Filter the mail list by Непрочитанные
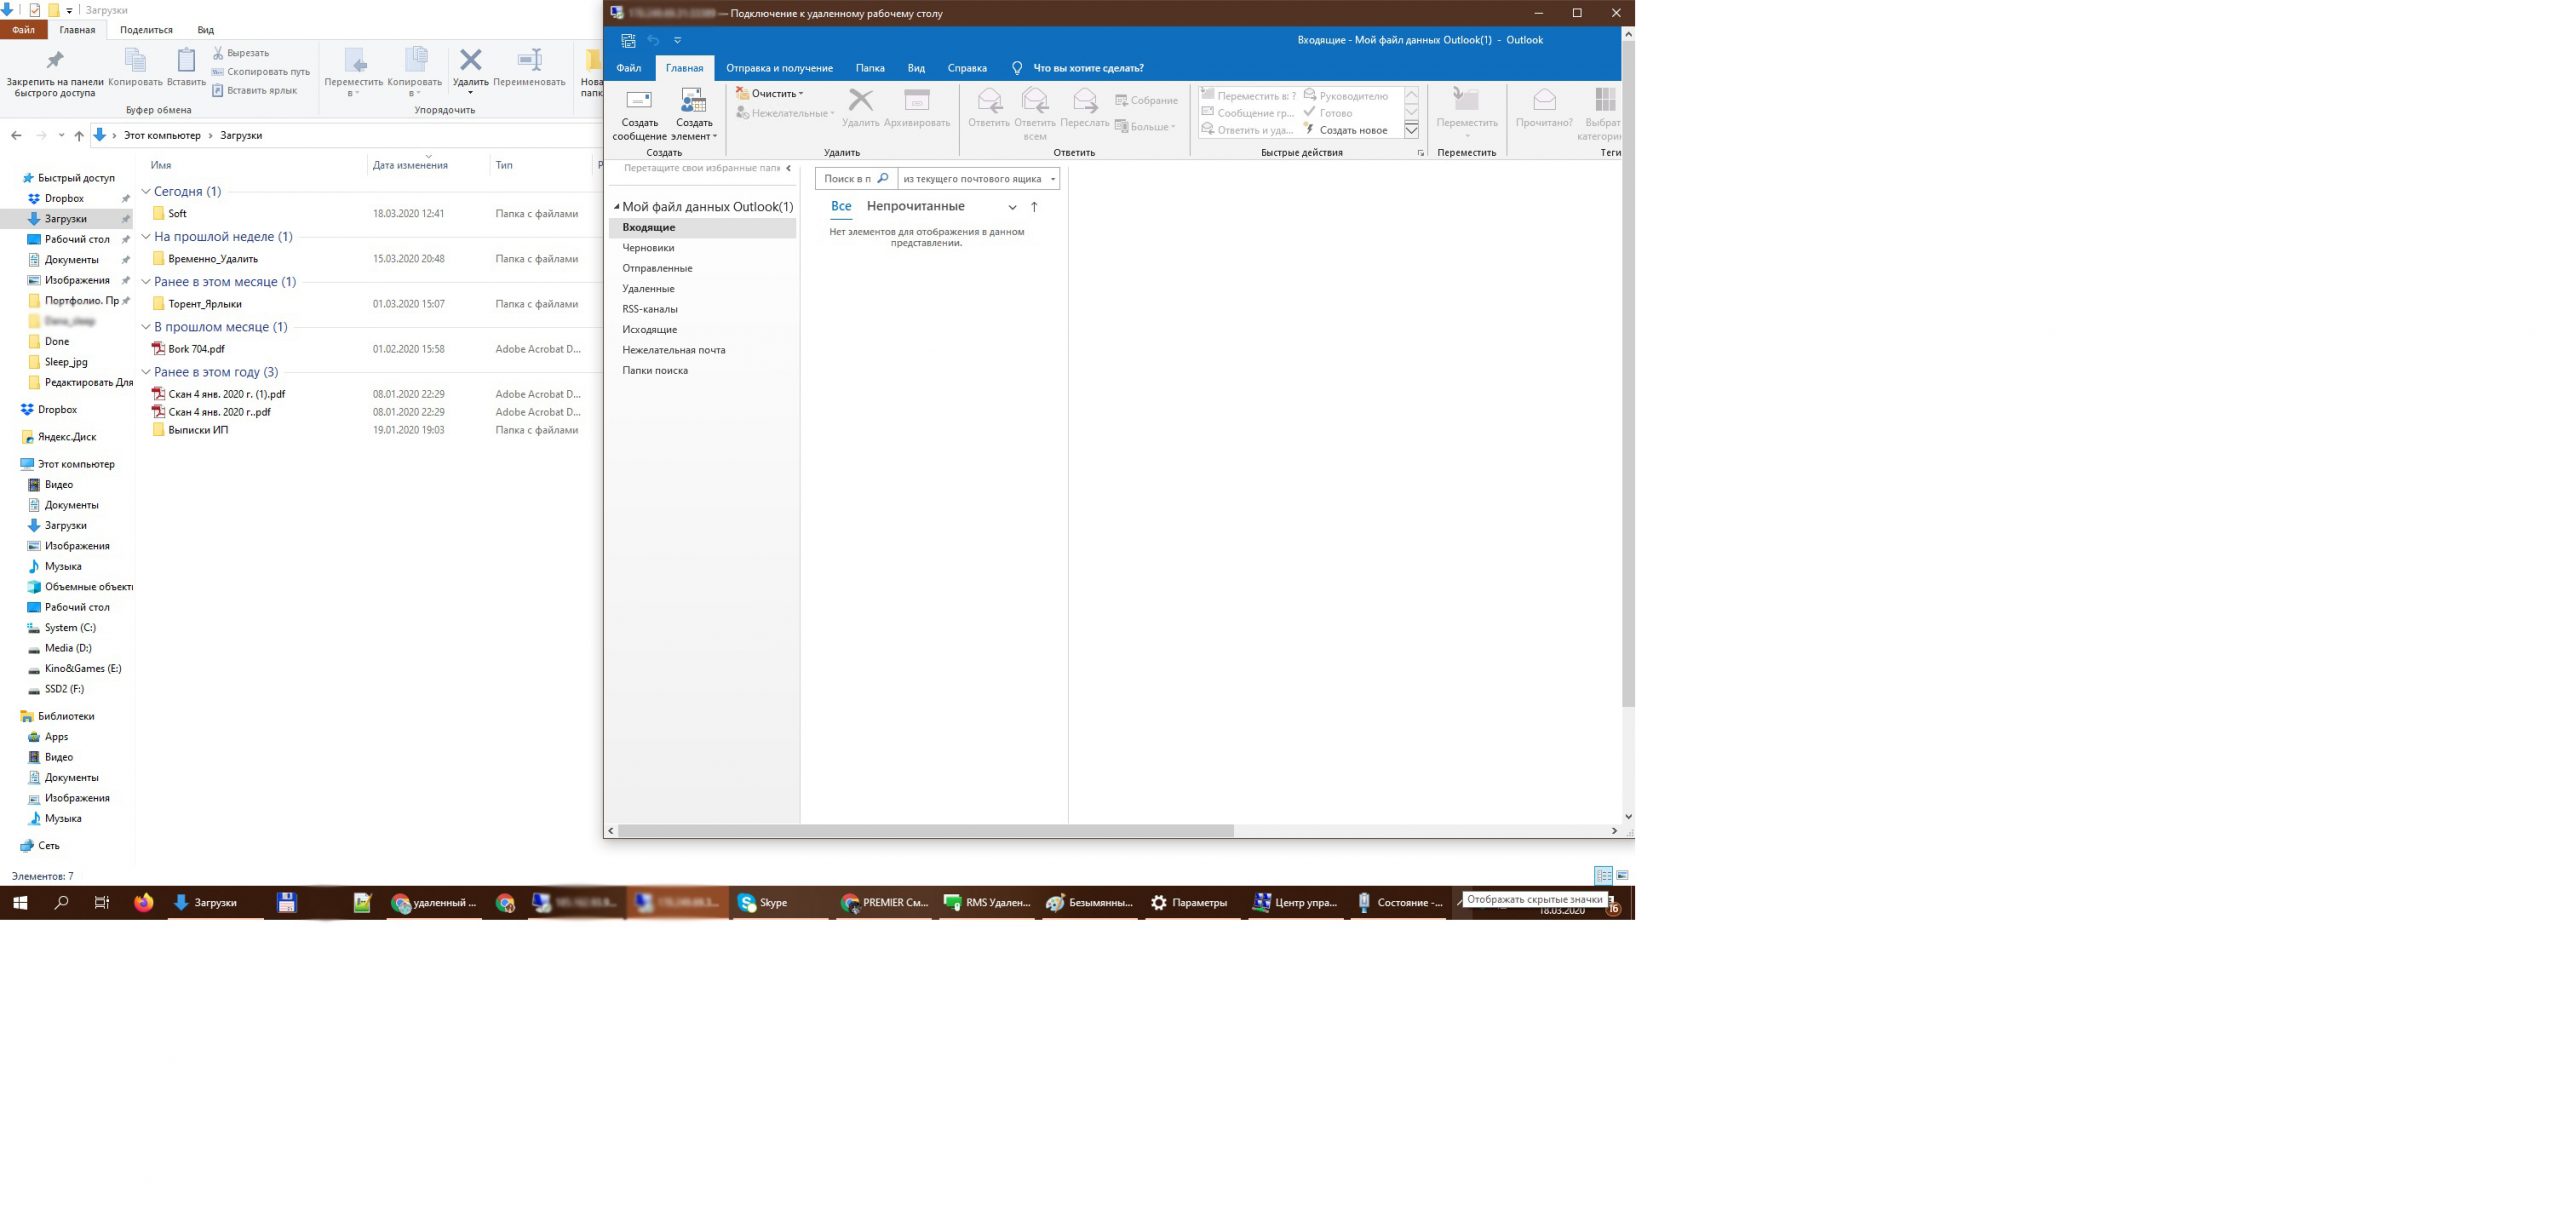2560x1223 pixels. 915,206
